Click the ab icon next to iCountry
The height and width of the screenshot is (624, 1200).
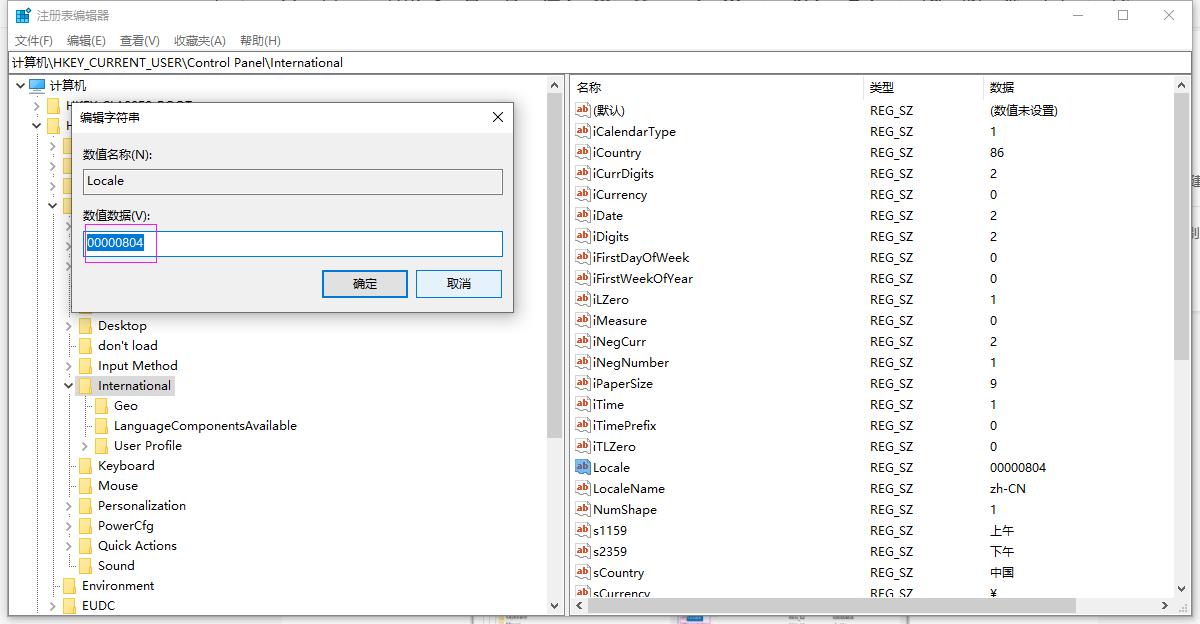coord(582,152)
